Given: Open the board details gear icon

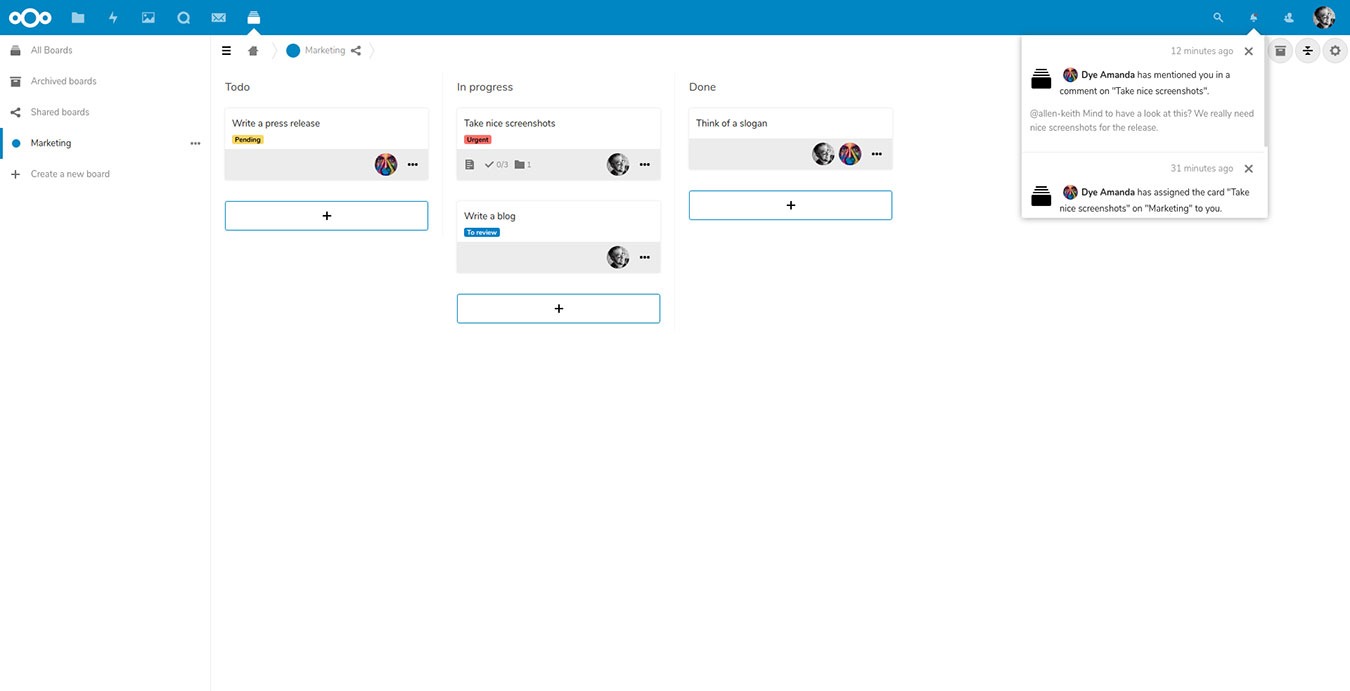Looking at the screenshot, I should click(1334, 50).
